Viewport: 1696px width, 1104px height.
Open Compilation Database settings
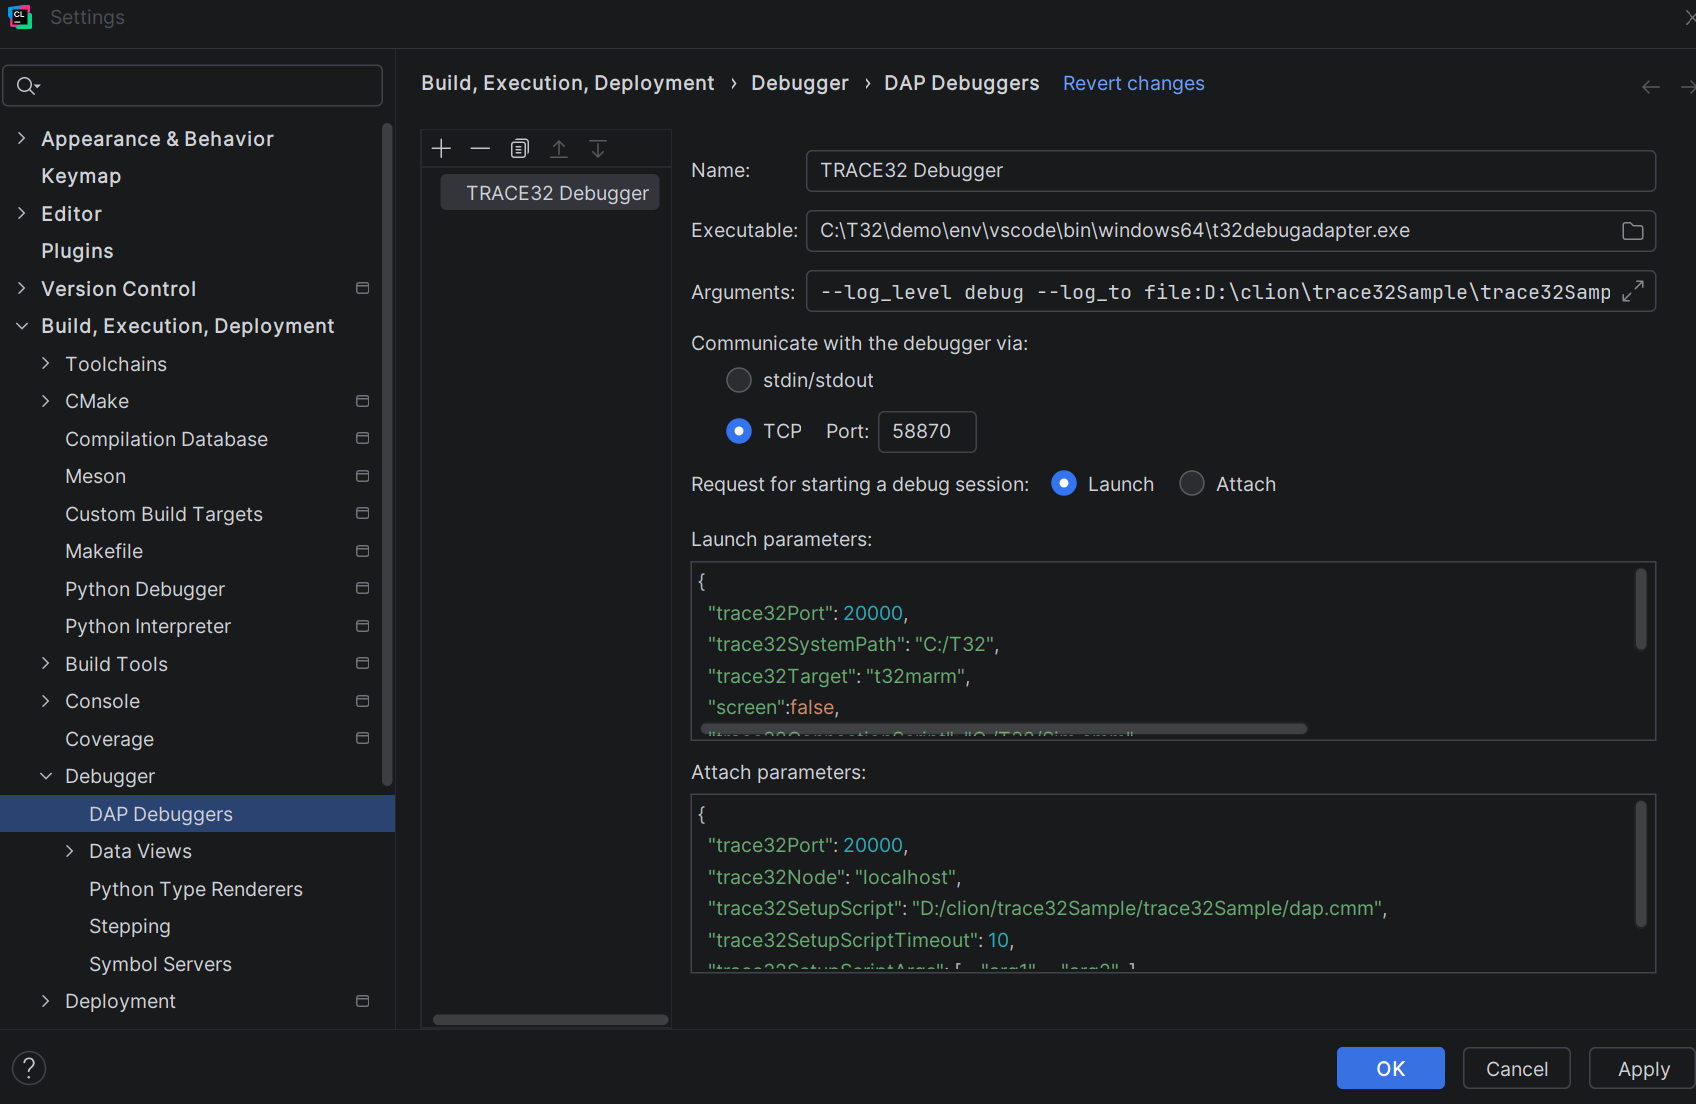pos(166,439)
